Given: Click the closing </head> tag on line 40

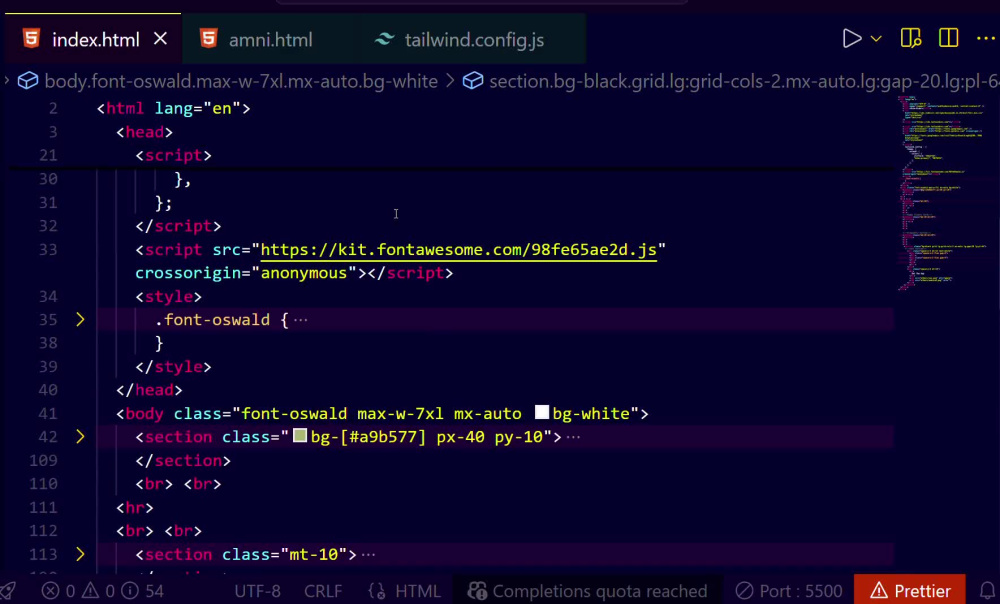Looking at the screenshot, I should [149, 390].
